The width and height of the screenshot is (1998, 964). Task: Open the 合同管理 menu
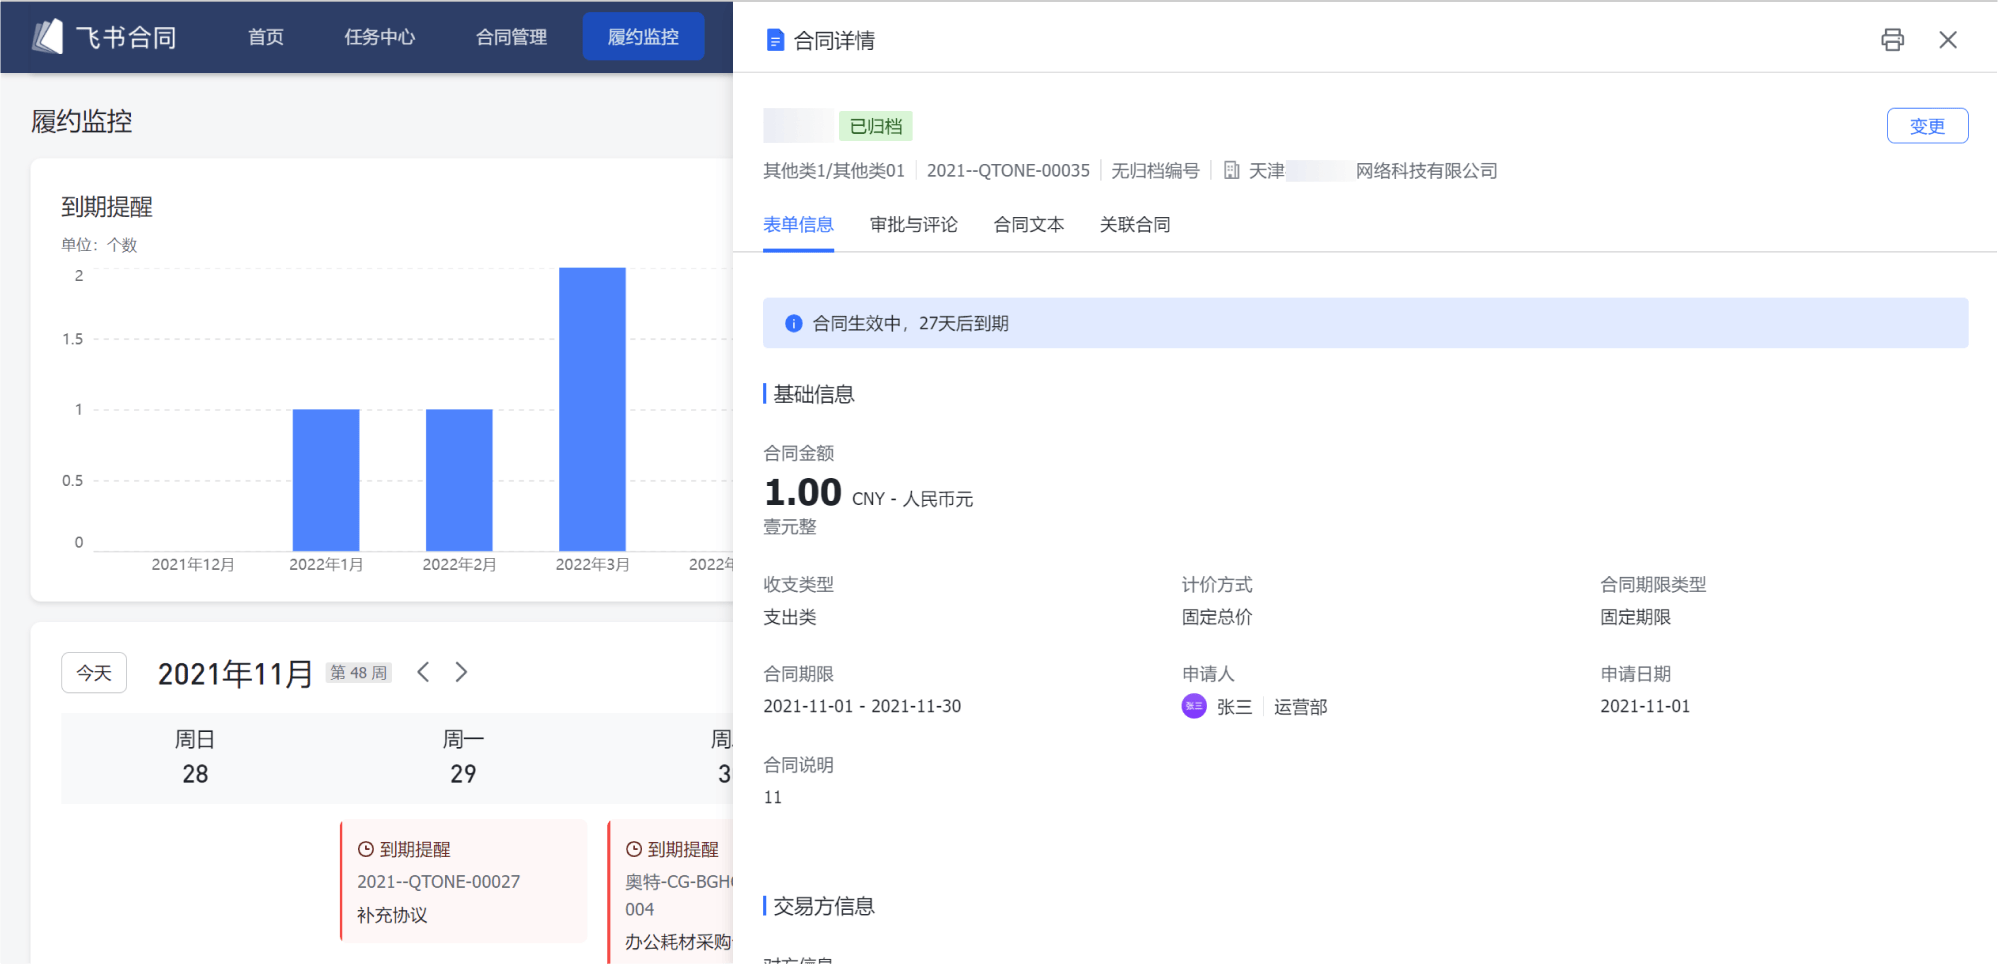(x=511, y=37)
